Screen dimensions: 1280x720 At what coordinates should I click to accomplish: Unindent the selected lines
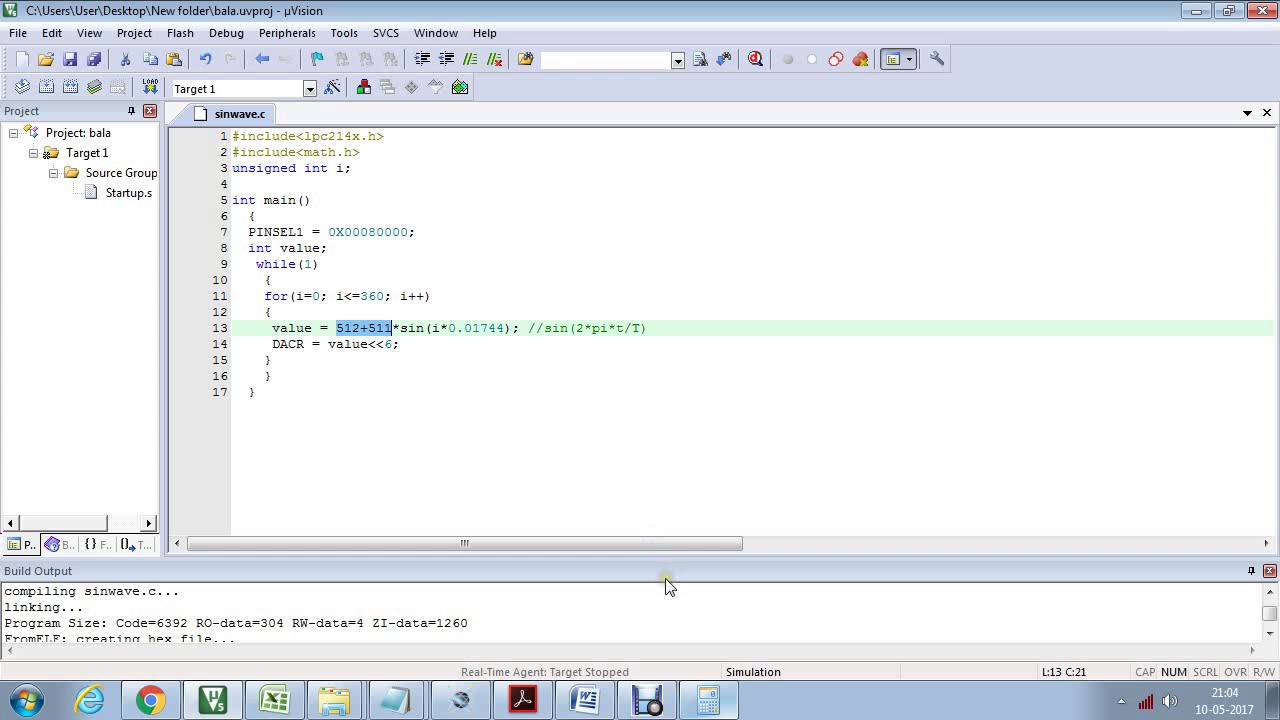[446, 59]
